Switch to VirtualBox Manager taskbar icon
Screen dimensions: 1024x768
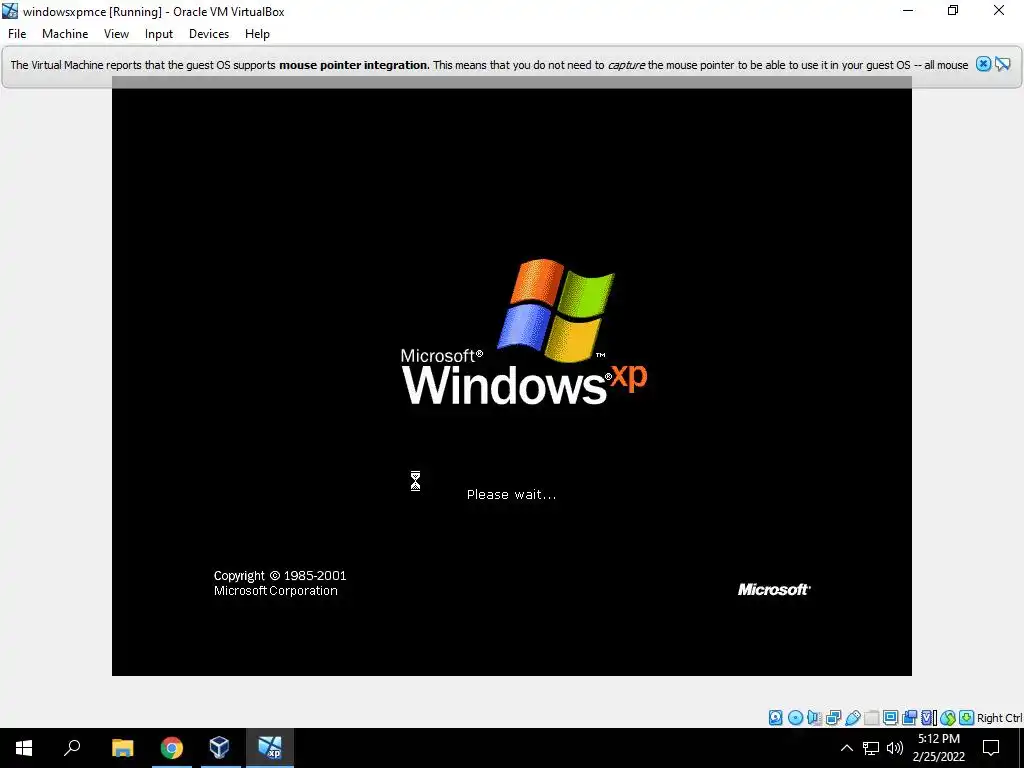[219, 748]
